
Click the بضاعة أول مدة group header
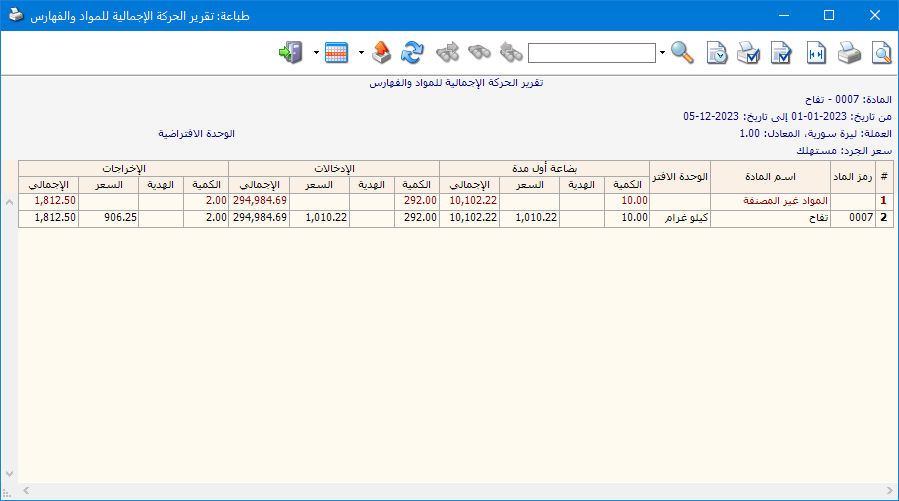[x=544, y=169]
